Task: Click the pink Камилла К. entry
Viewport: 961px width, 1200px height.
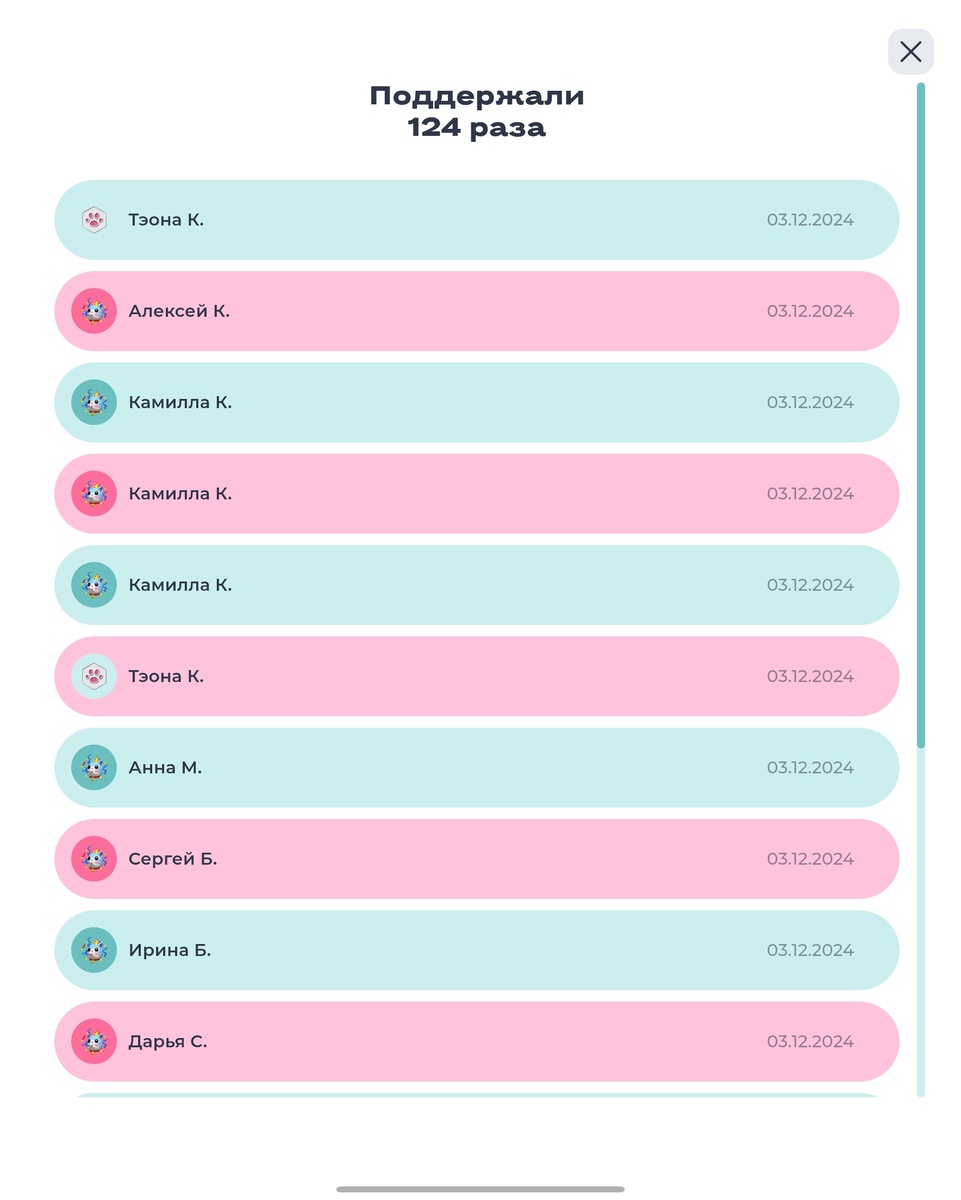Action: pos(475,493)
